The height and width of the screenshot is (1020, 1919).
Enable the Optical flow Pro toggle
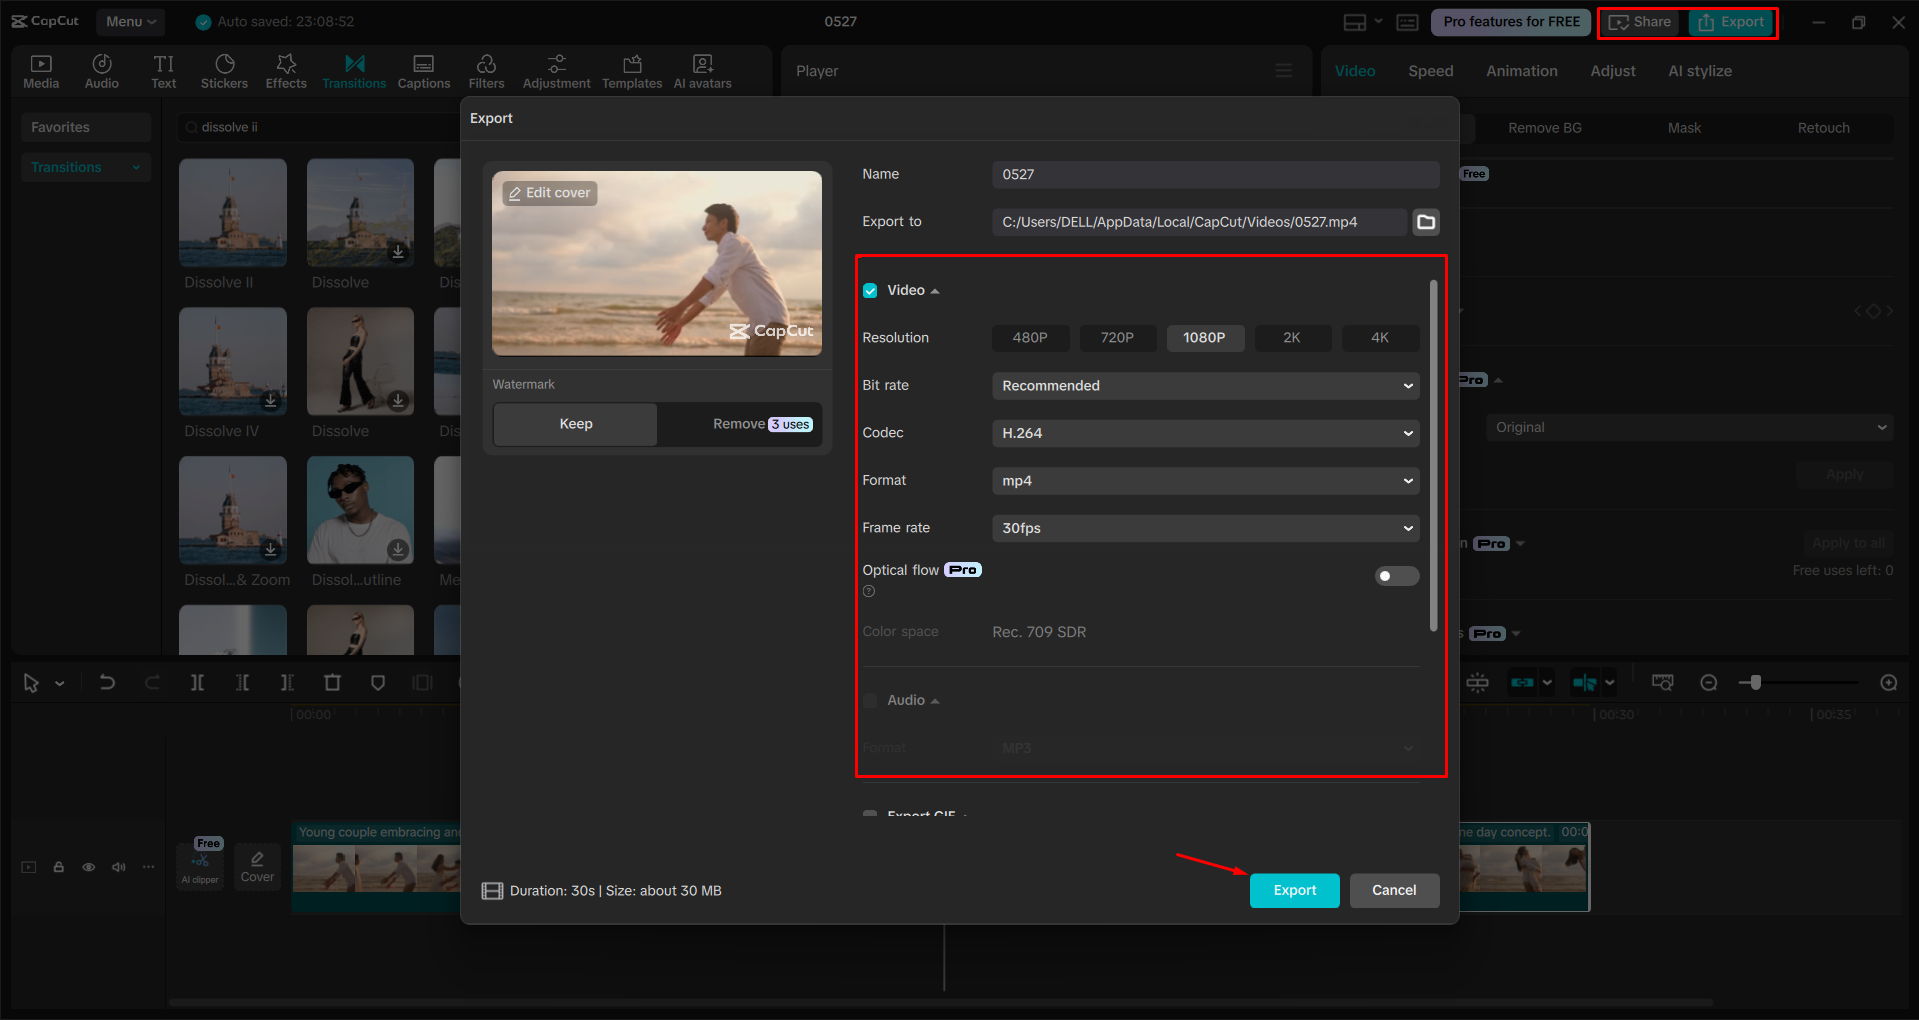pos(1396,575)
